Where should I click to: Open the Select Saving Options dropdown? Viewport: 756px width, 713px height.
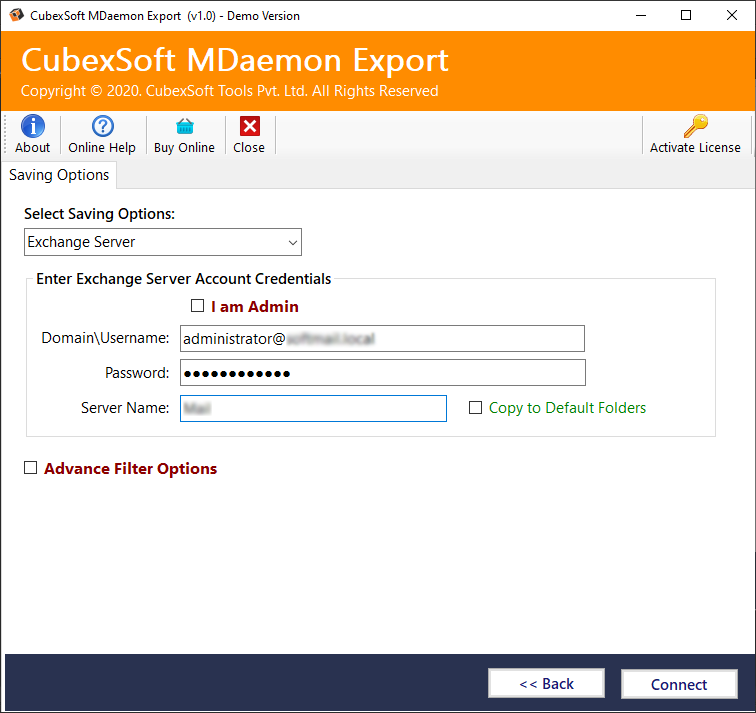point(162,242)
